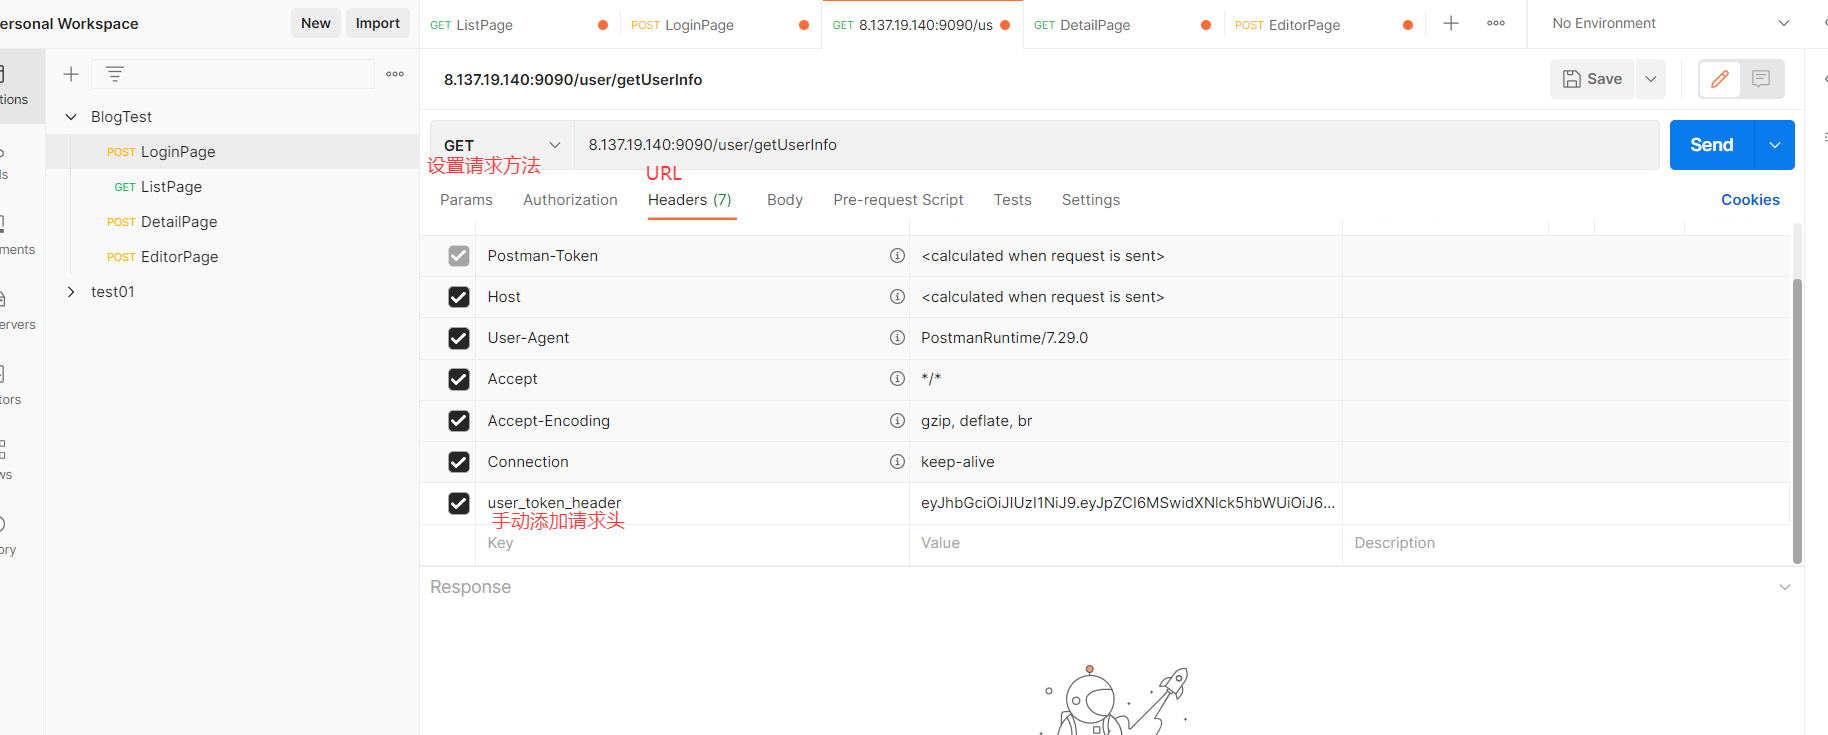Image resolution: width=1828 pixels, height=735 pixels.
Task: Open the Cookies link
Action: [1750, 200]
